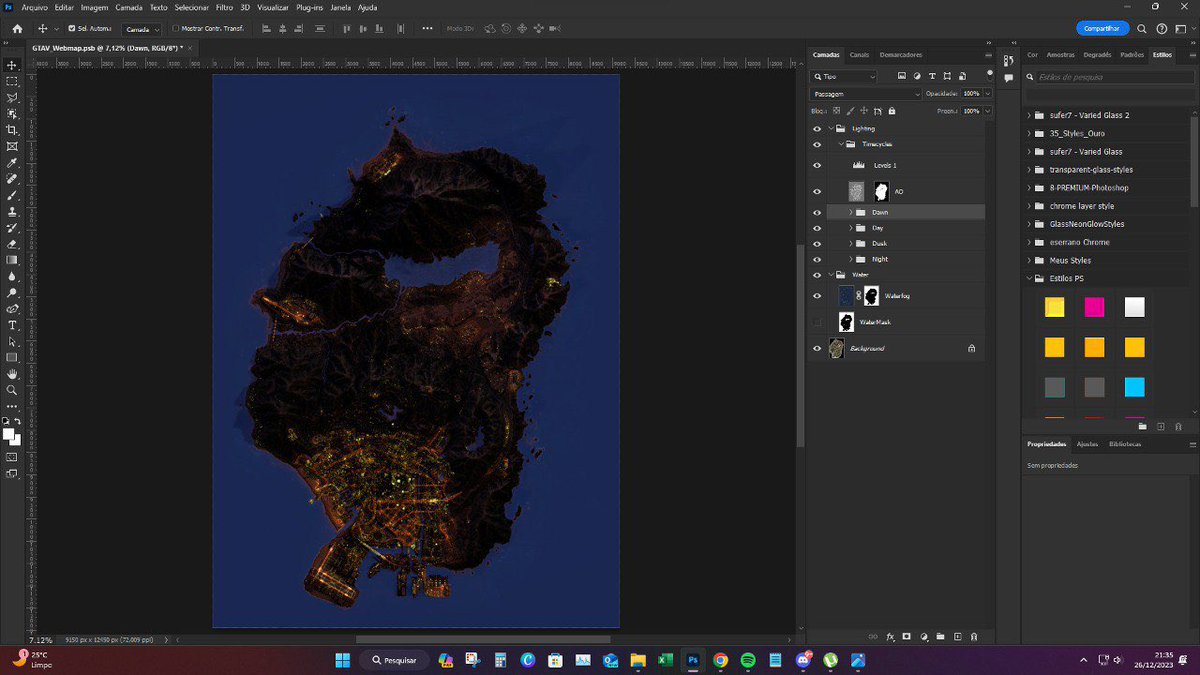1200x675 pixels.
Task: Show the WaterMask layer
Action: click(x=817, y=322)
